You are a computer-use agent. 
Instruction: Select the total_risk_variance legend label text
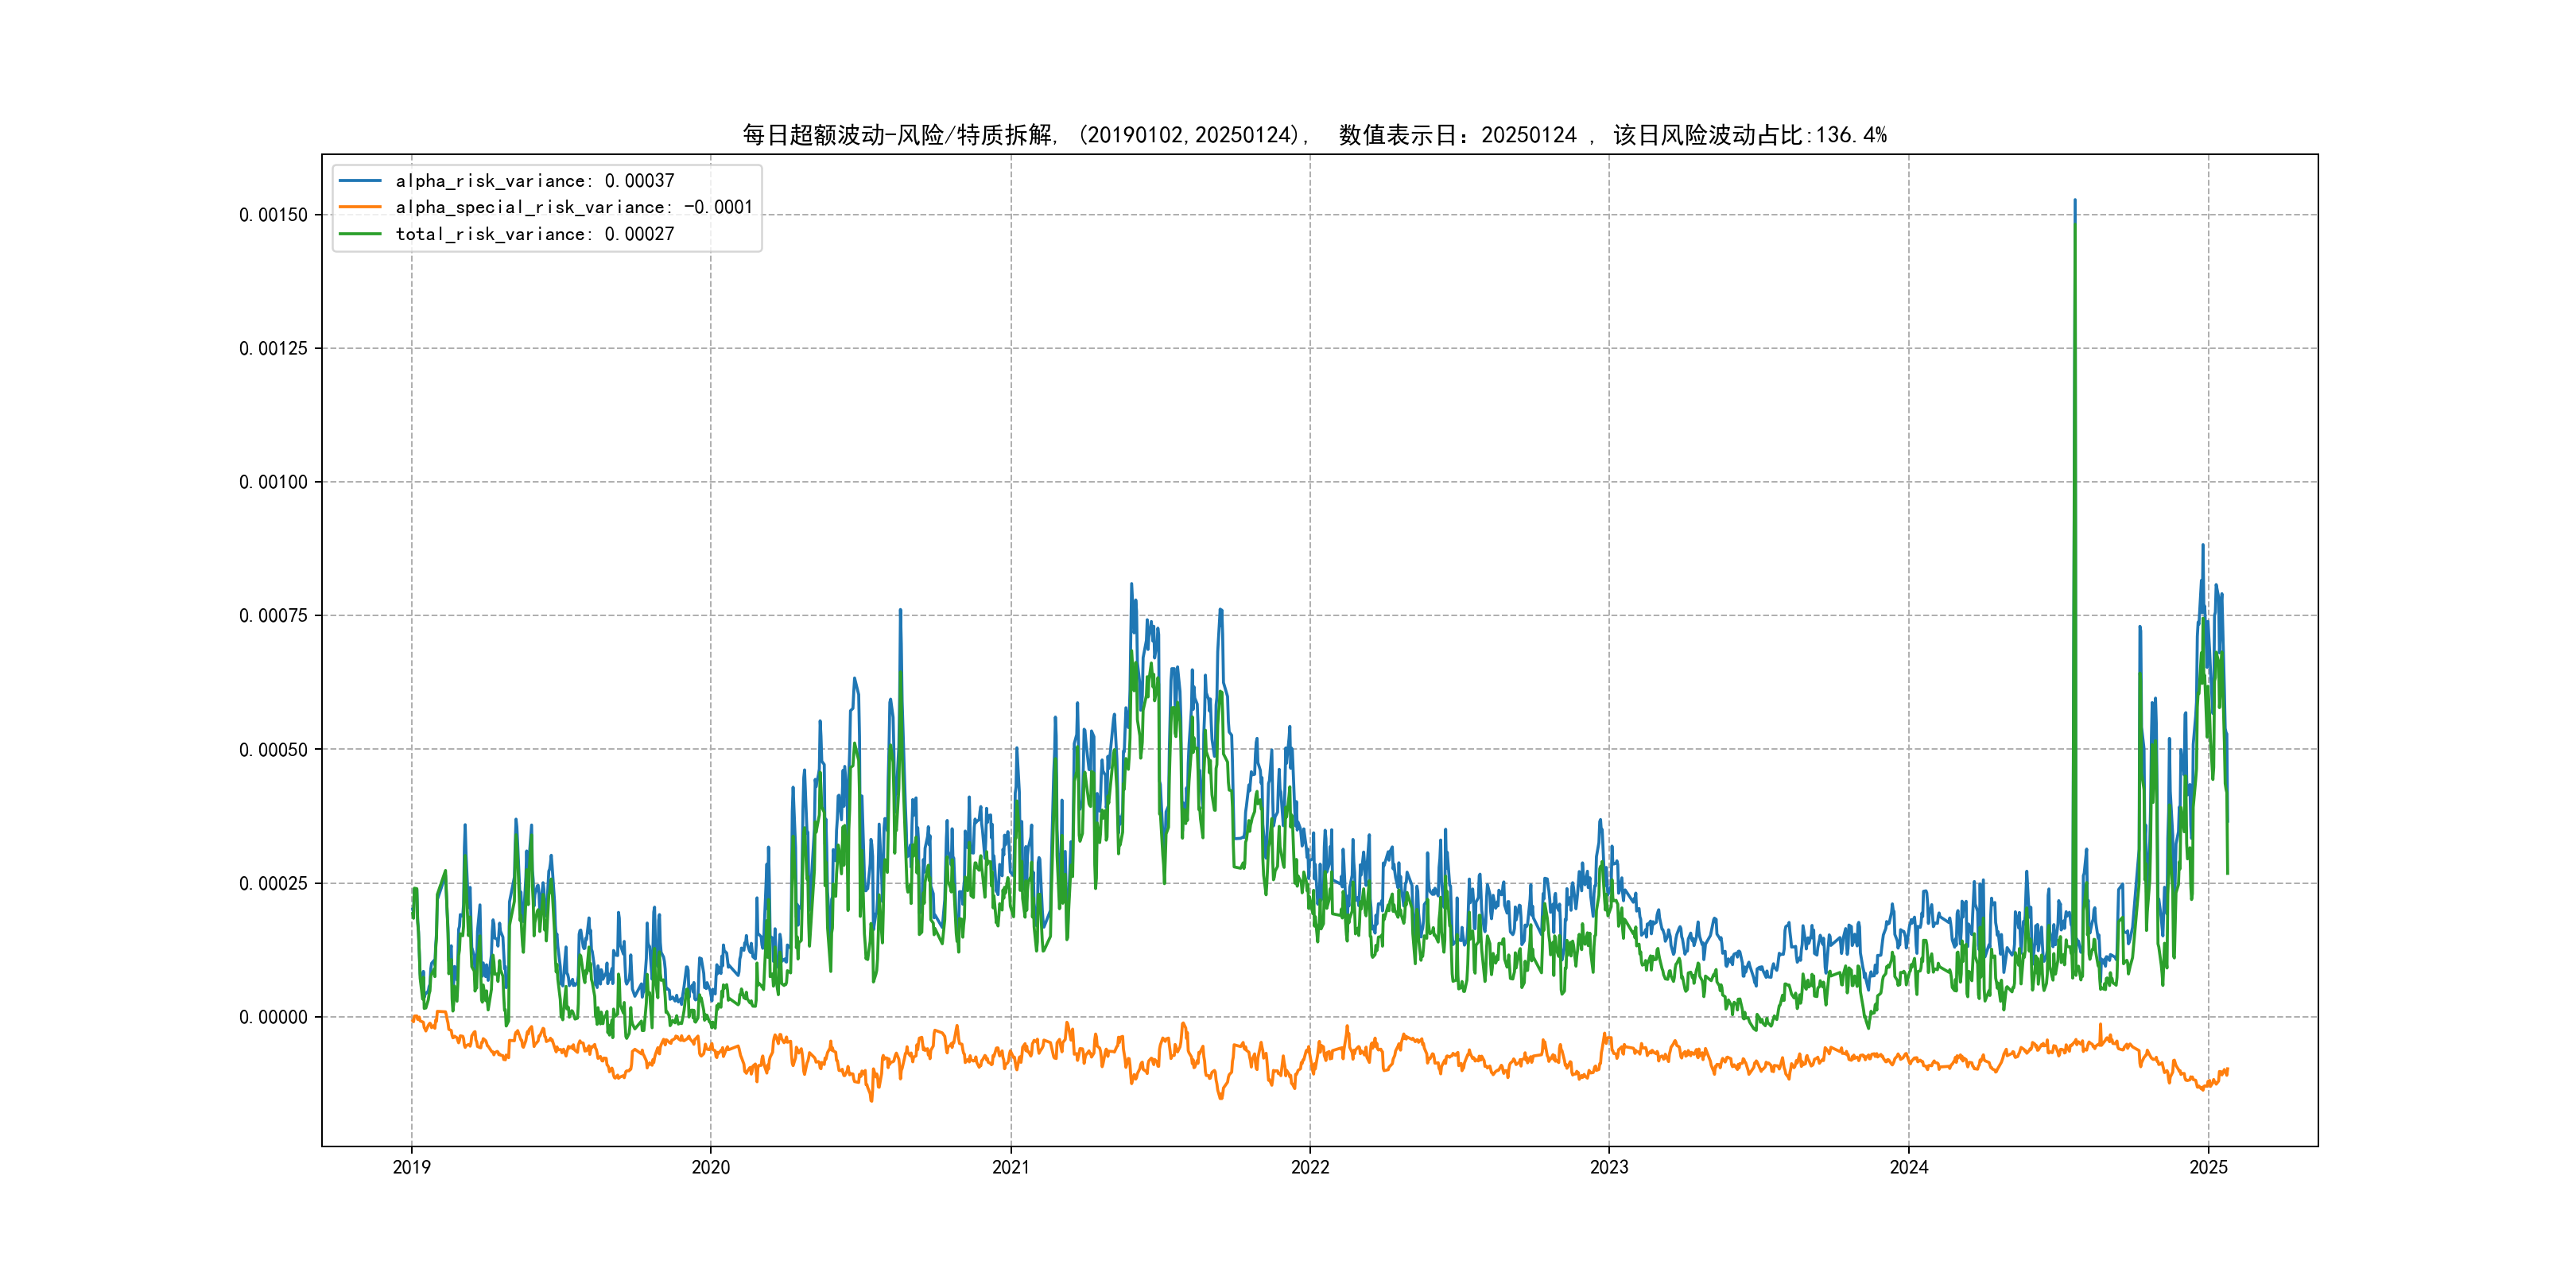534,234
